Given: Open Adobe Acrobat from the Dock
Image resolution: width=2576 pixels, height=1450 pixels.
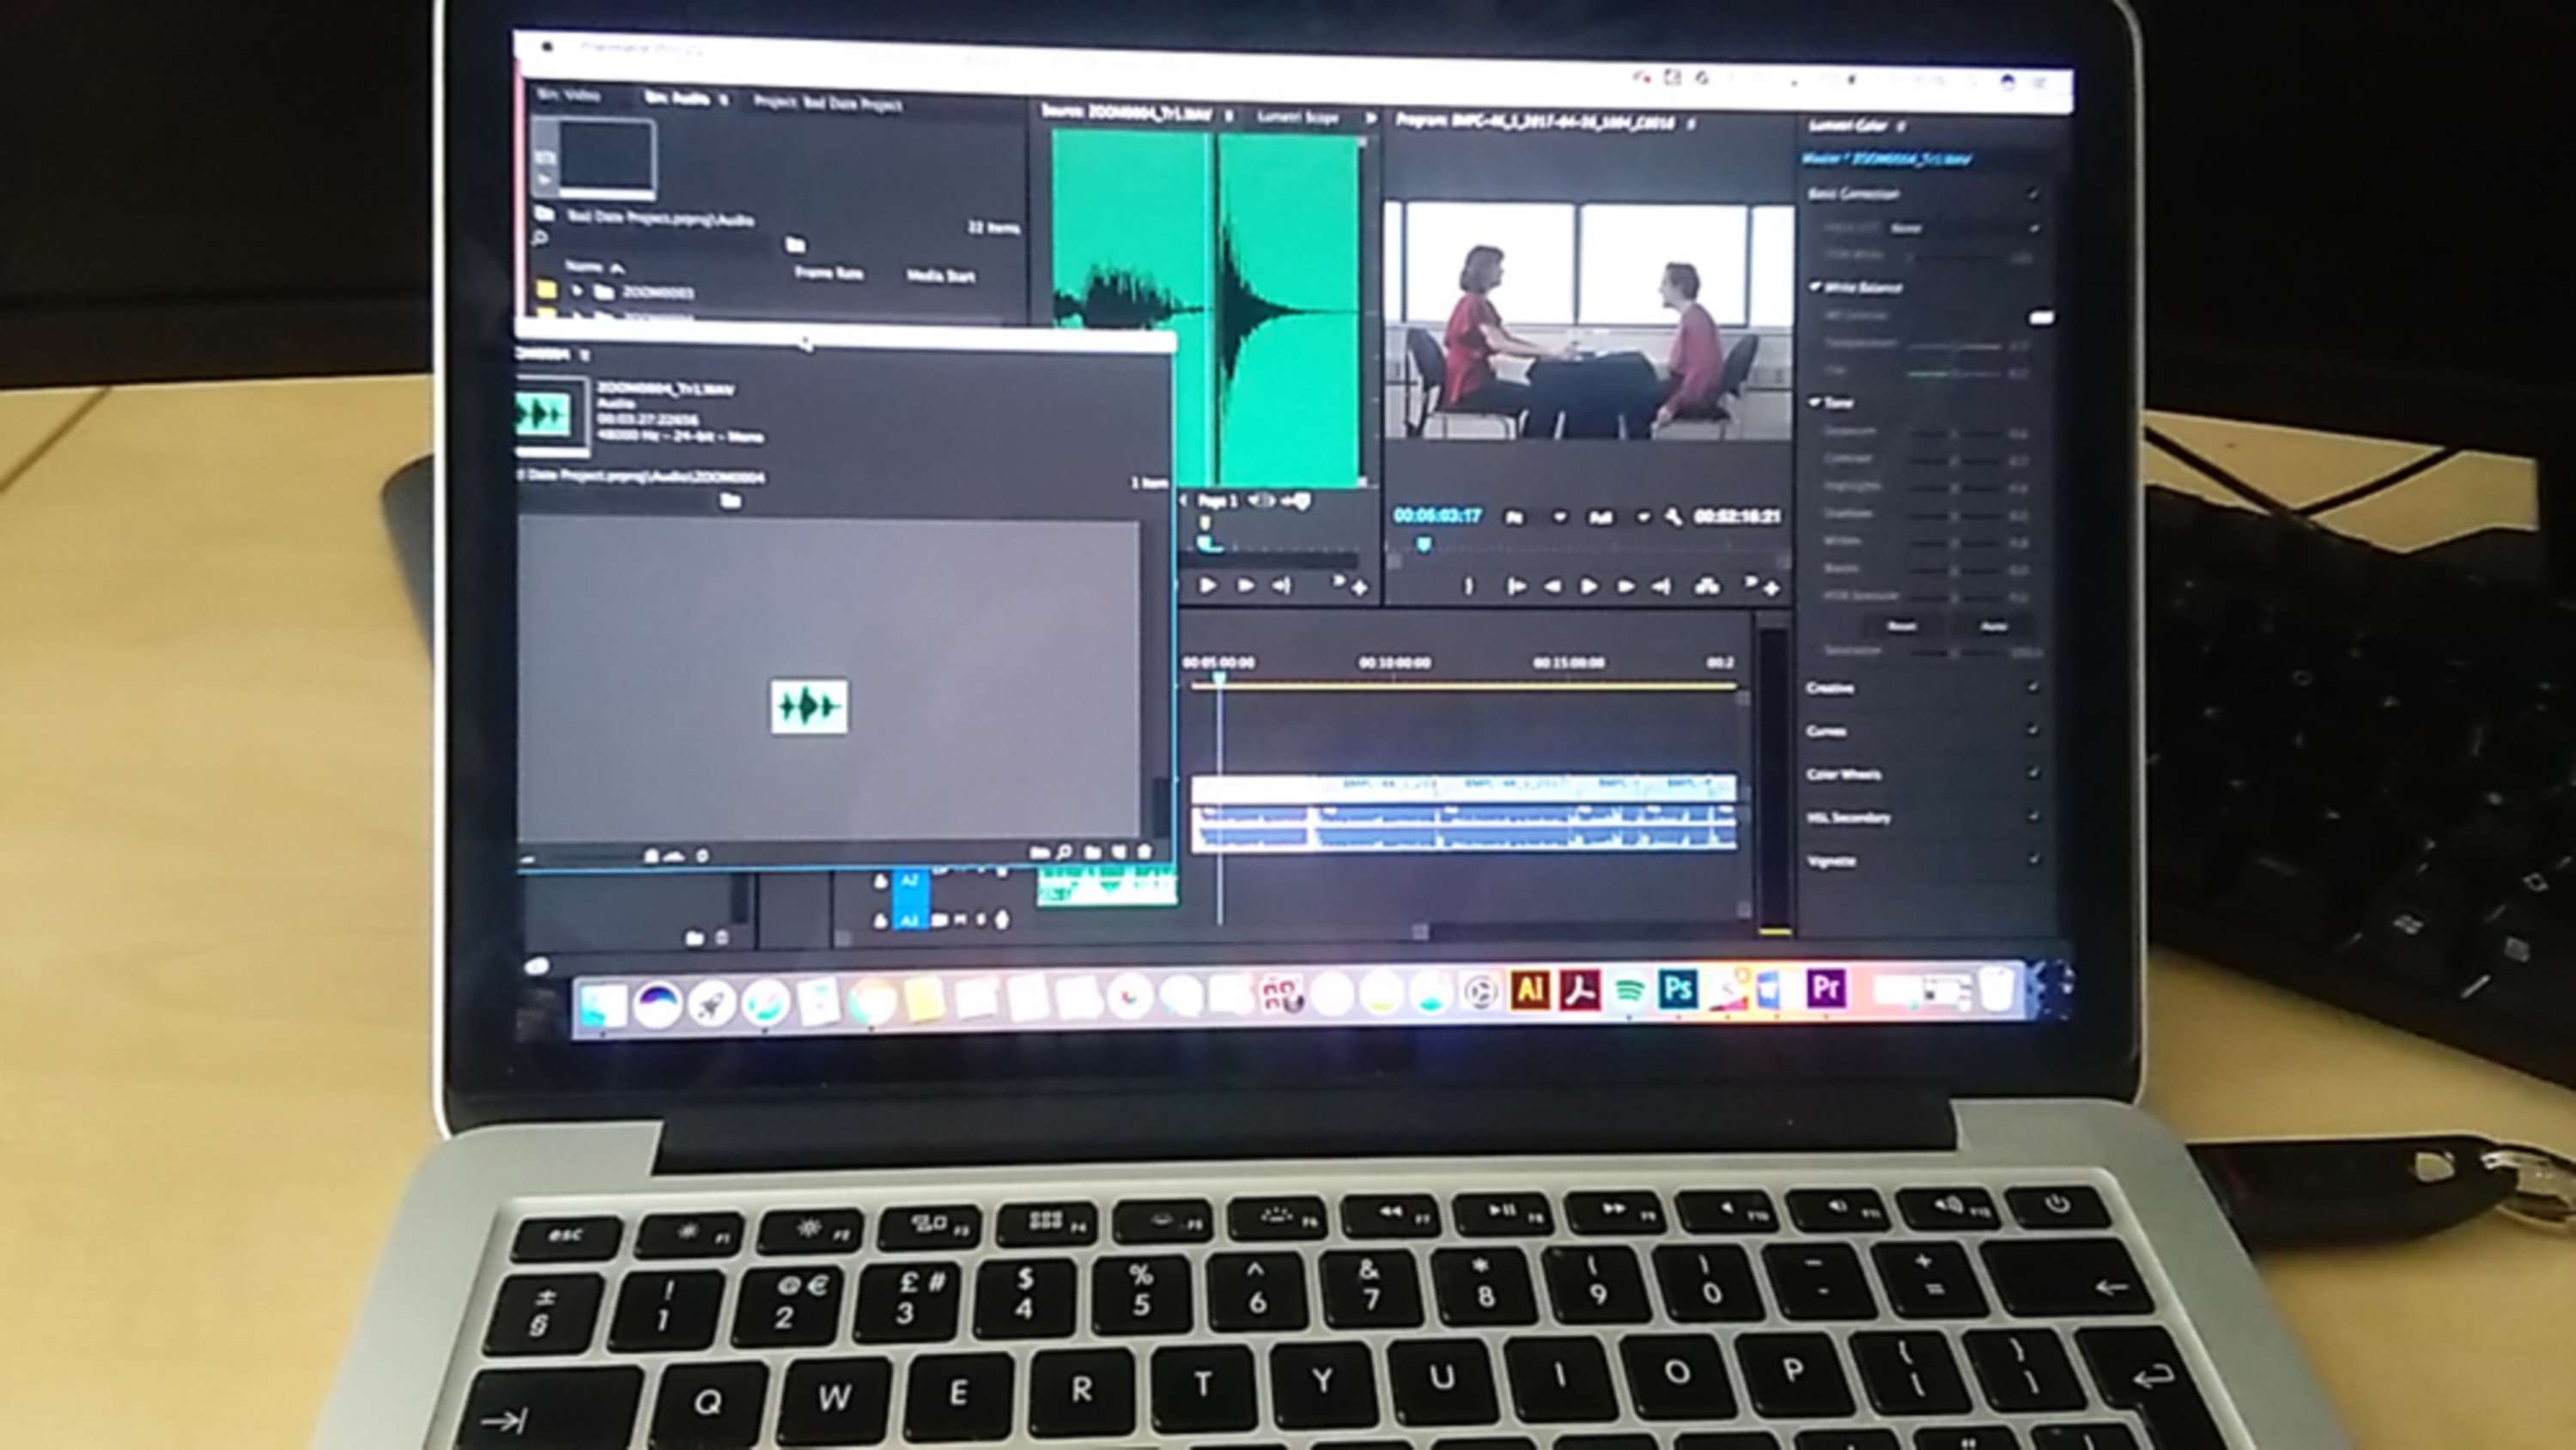Looking at the screenshot, I should [1579, 989].
